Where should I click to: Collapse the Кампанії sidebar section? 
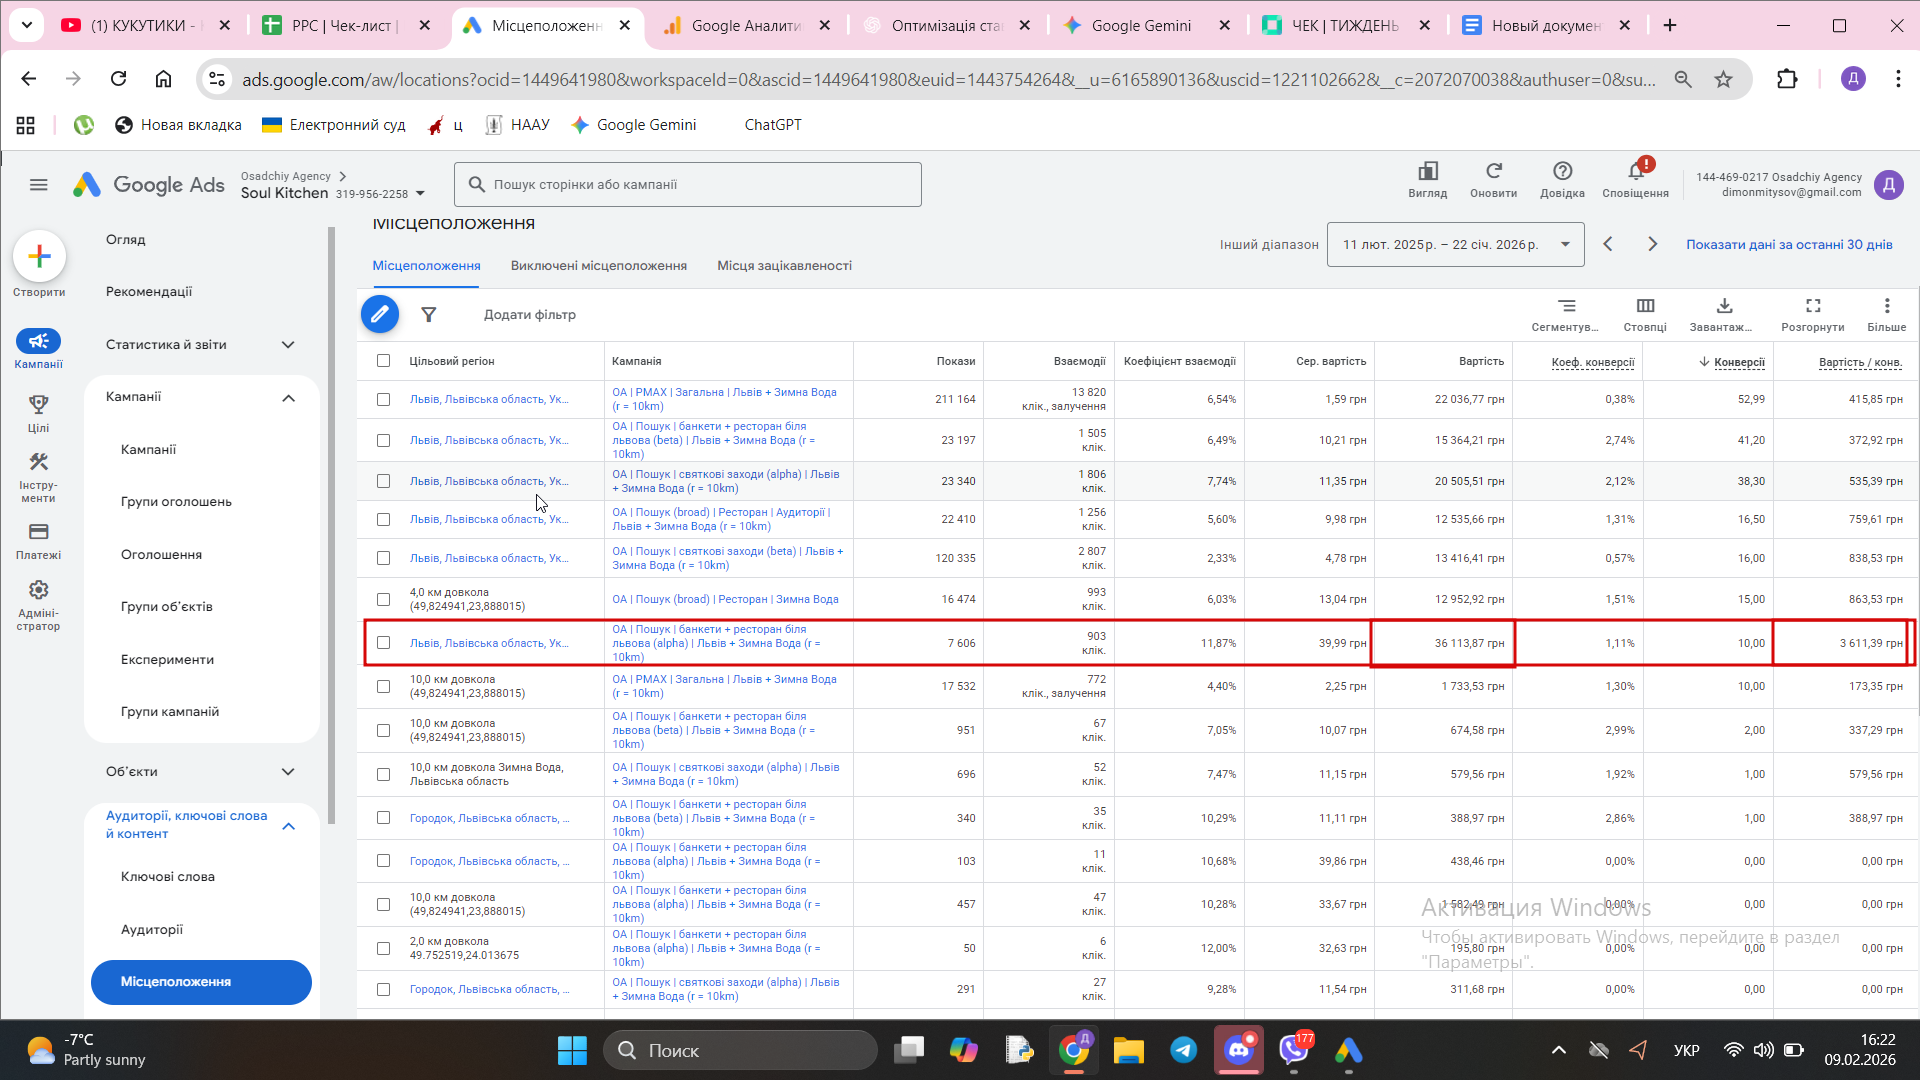[x=288, y=398]
